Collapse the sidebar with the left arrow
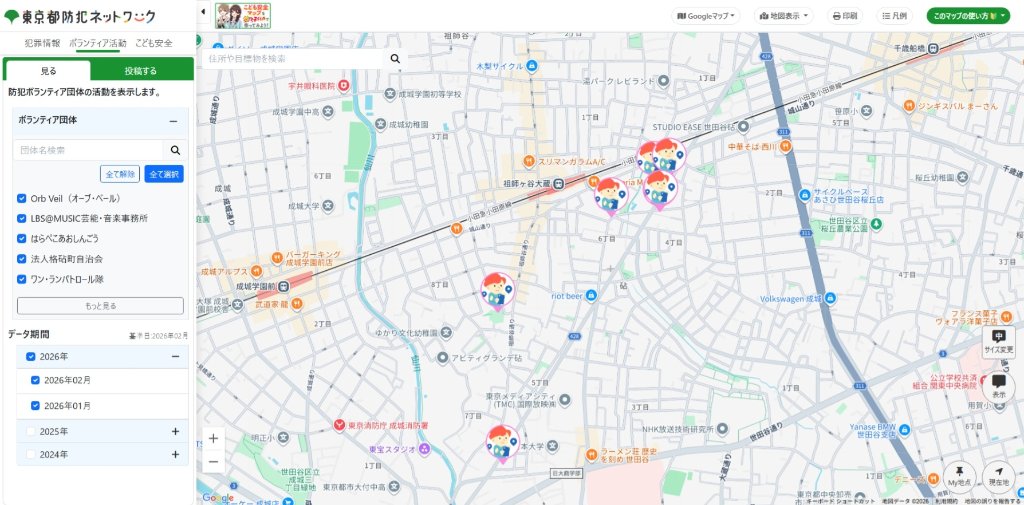The width and height of the screenshot is (1024, 505). 204,12
